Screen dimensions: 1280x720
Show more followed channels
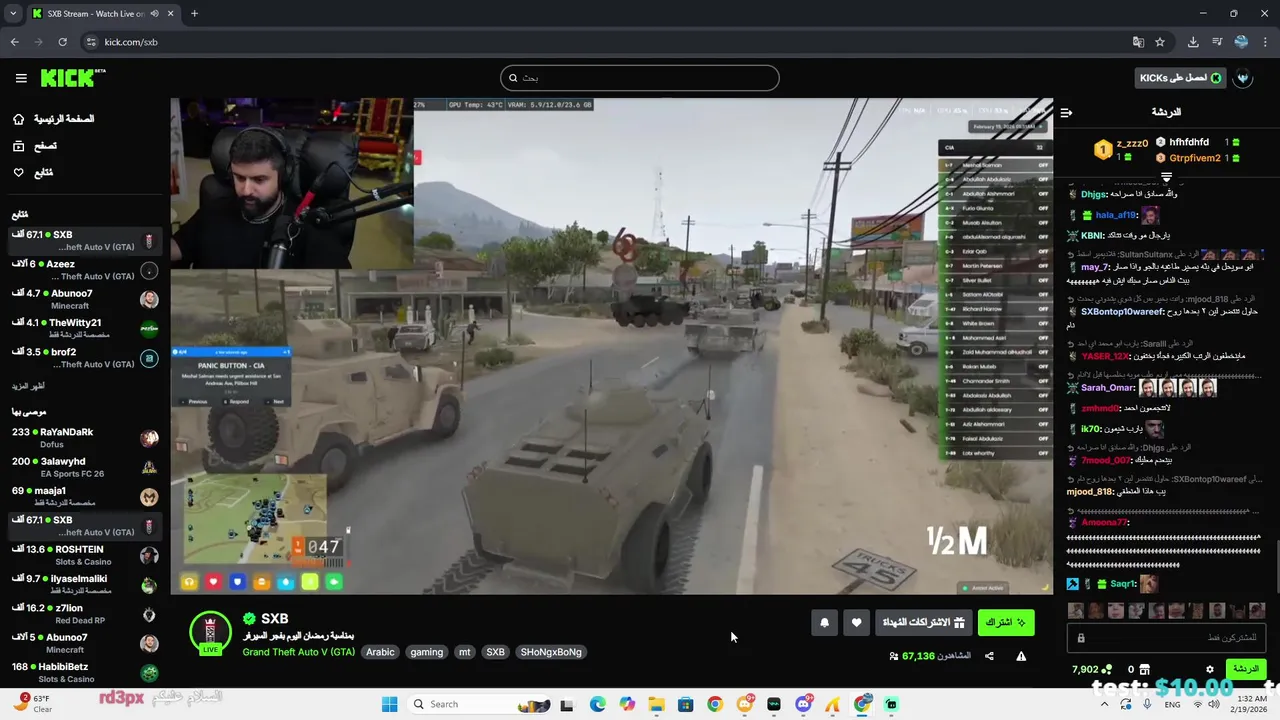pyautogui.click(x=28, y=386)
